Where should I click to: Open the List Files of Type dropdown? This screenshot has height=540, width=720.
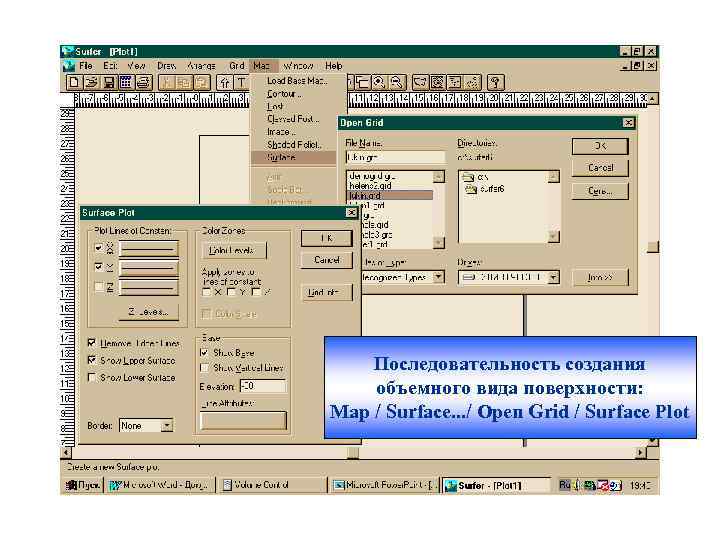(x=439, y=277)
